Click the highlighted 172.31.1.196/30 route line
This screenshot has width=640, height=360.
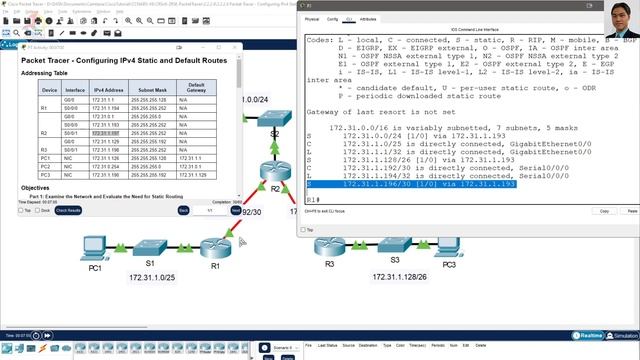[x=411, y=184]
